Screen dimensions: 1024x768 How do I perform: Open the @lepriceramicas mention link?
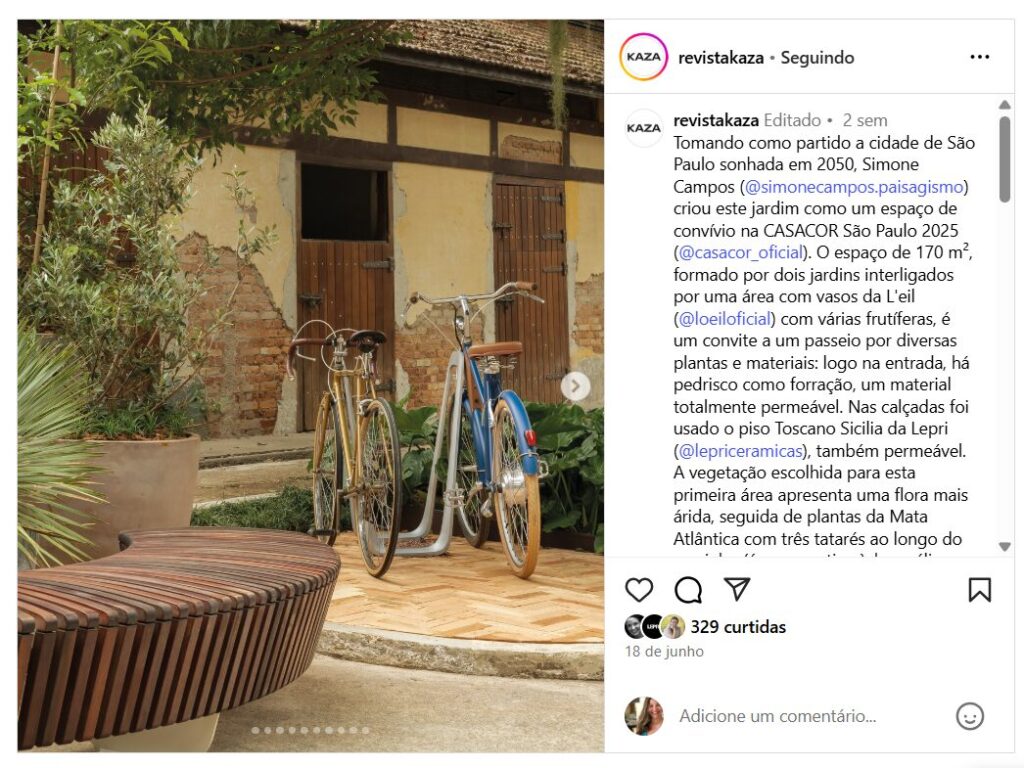point(741,451)
